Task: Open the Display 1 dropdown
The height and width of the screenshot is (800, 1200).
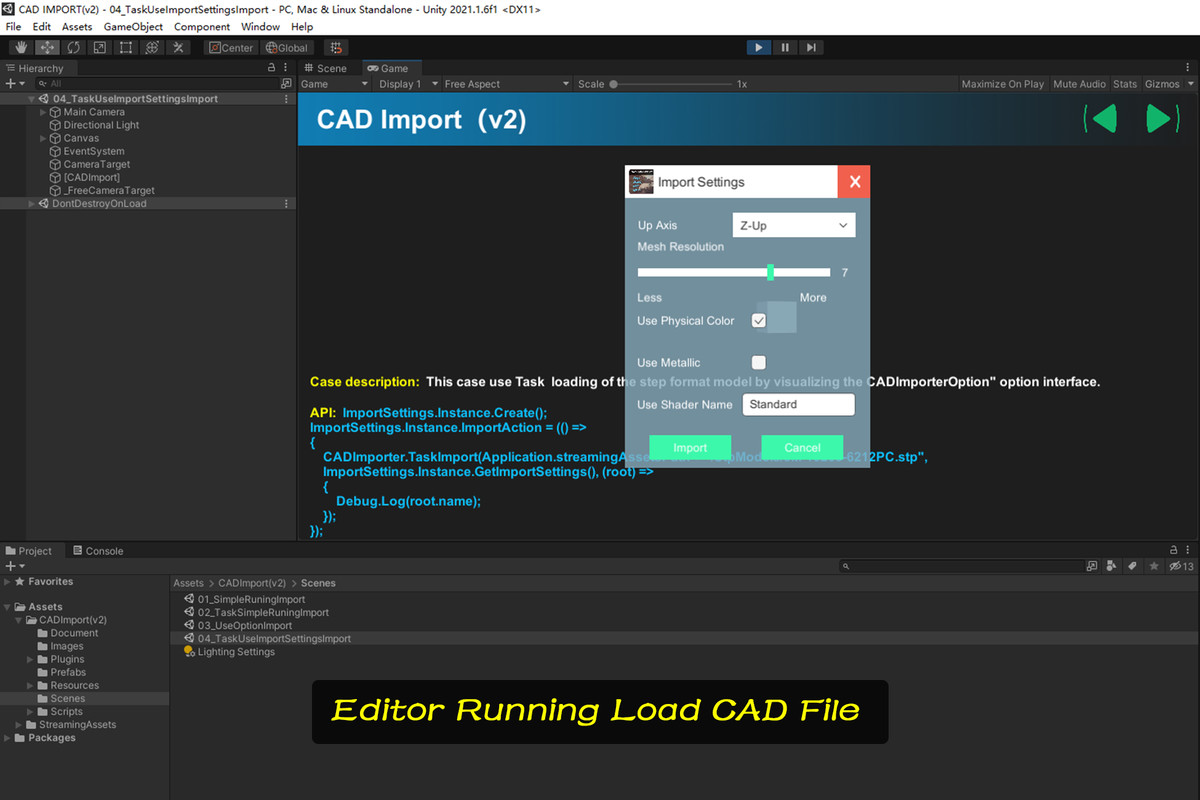Action: (x=408, y=84)
